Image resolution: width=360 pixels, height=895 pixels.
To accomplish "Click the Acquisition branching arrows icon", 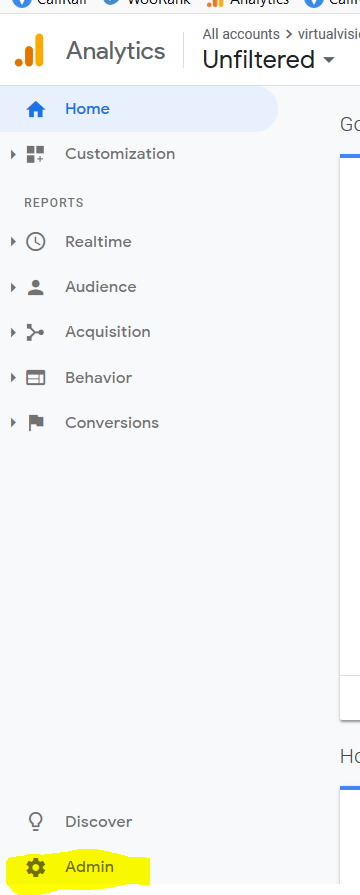I will (x=35, y=332).
